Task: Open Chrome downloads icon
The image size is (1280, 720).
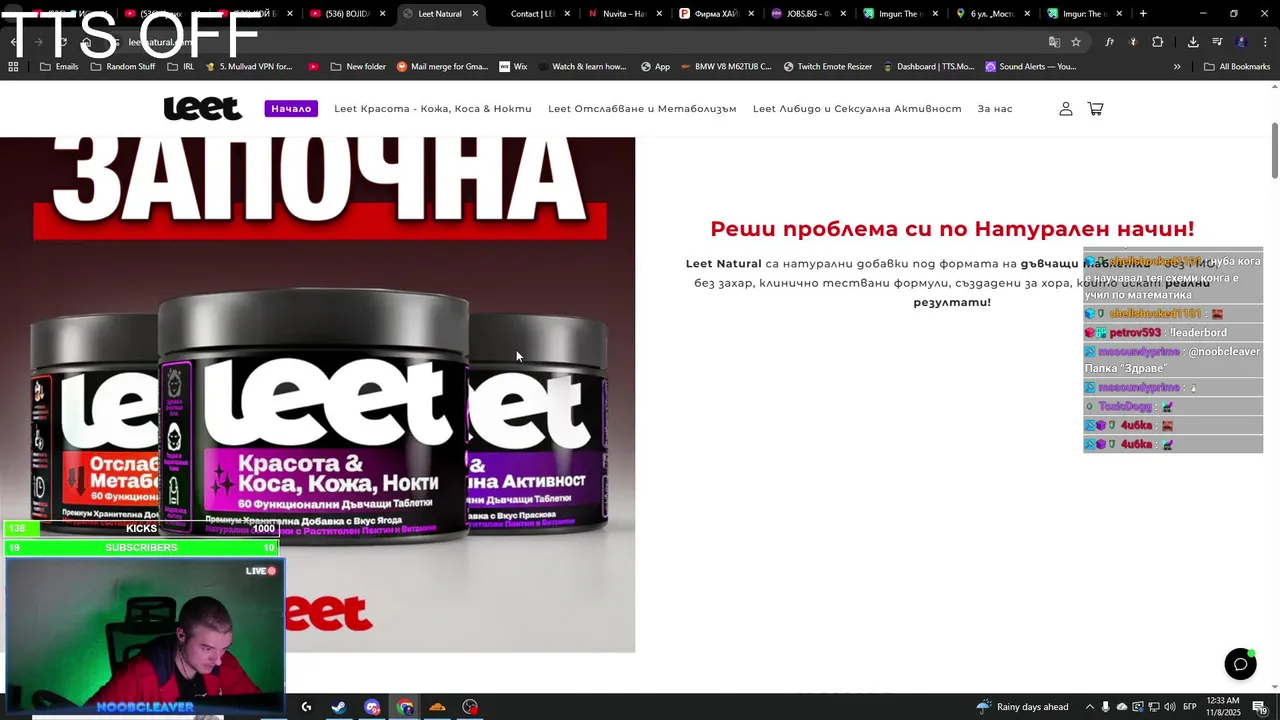Action: click(x=1193, y=42)
